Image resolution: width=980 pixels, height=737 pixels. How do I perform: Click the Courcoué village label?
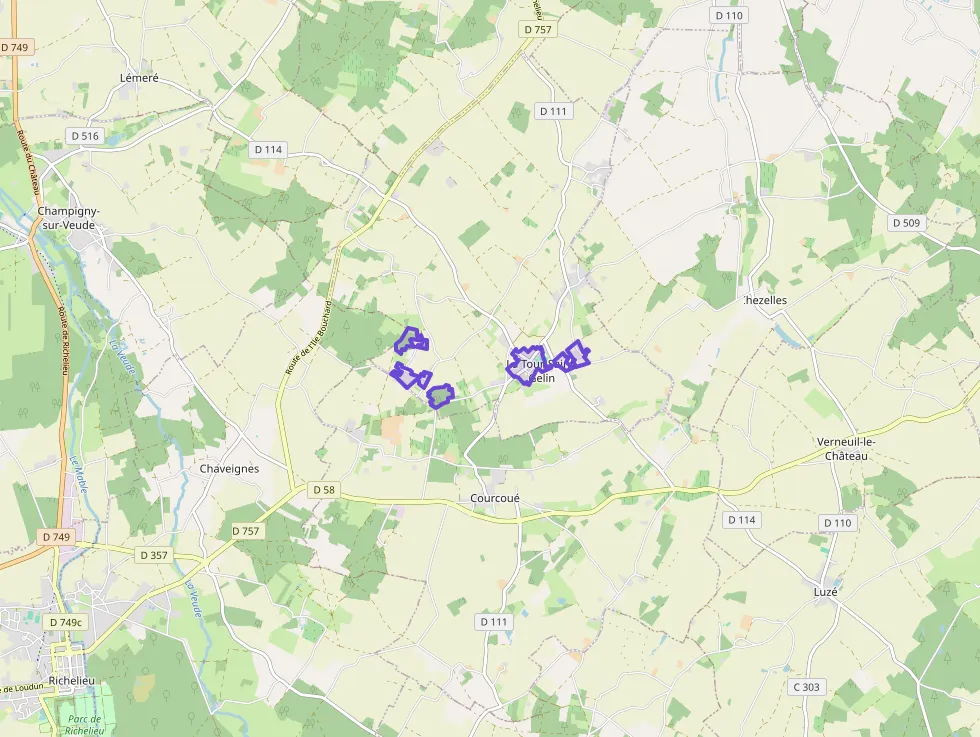click(x=494, y=498)
